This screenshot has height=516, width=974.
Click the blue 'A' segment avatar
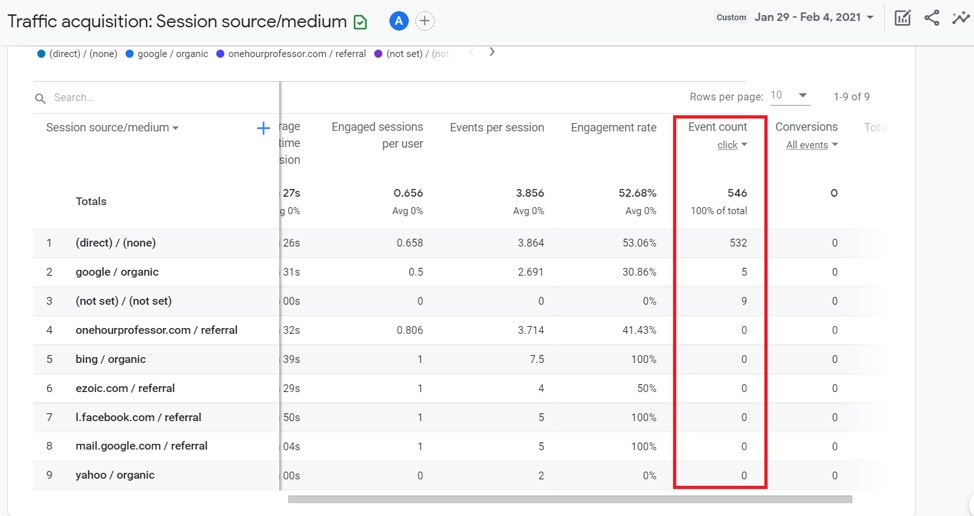(398, 21)
